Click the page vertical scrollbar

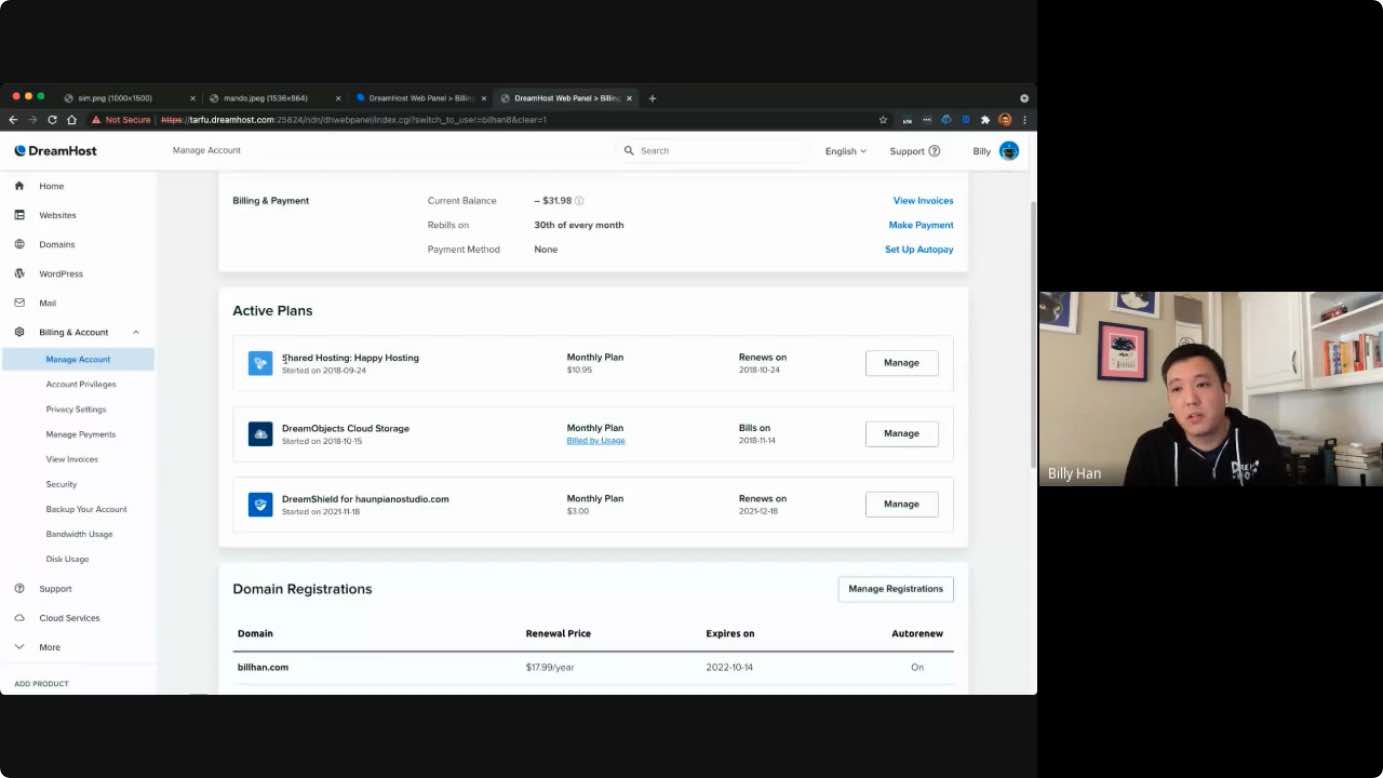point(1032,334)
